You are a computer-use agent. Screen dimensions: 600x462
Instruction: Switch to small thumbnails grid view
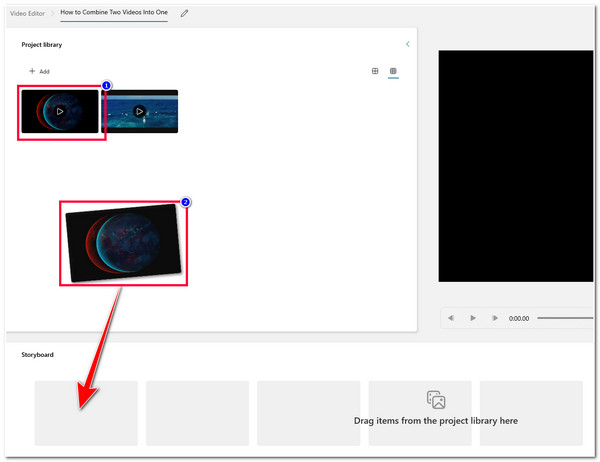click(393, 71)
